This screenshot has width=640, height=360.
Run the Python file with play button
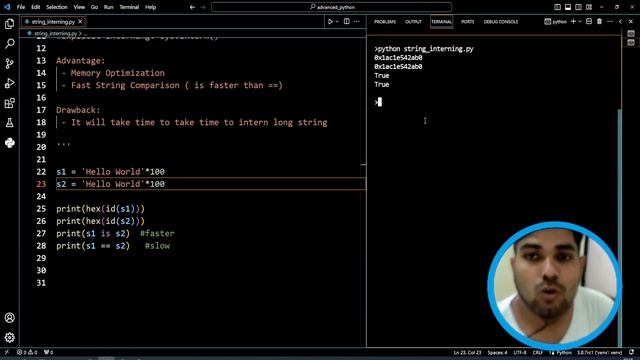pyautogui.click(x=330, y=22)
